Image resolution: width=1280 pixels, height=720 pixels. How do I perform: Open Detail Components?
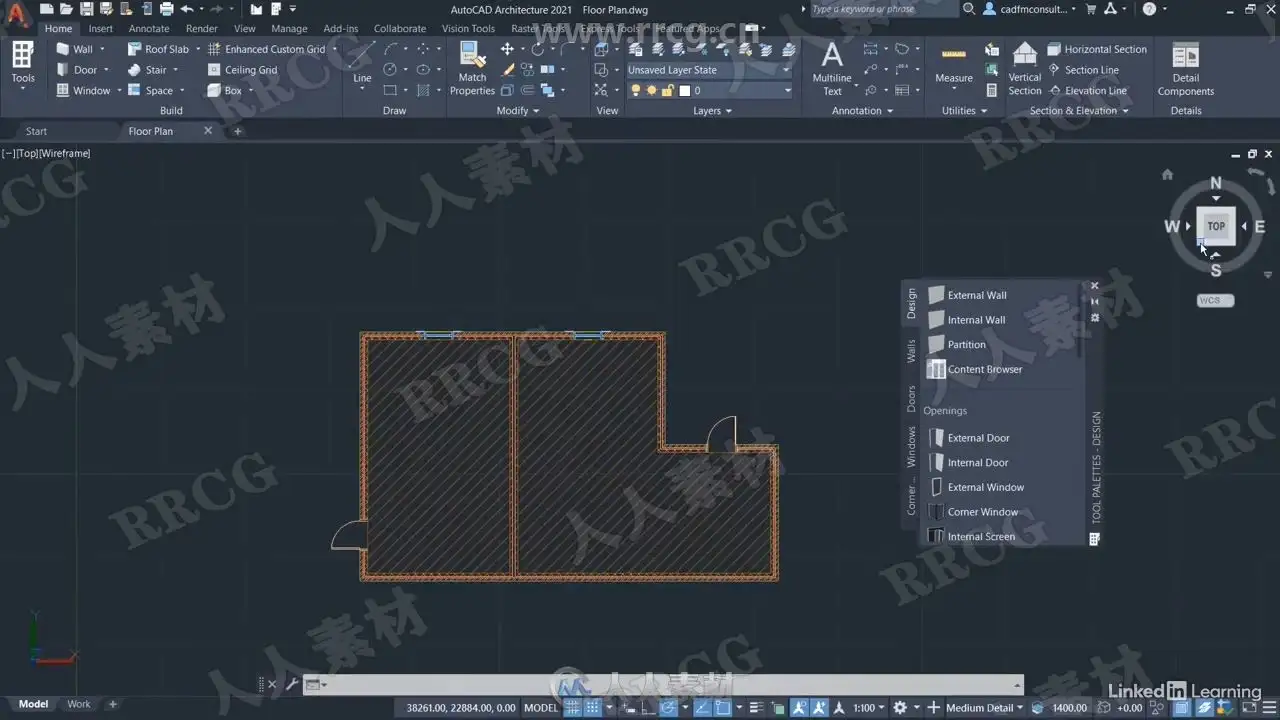pos(1186,69)
